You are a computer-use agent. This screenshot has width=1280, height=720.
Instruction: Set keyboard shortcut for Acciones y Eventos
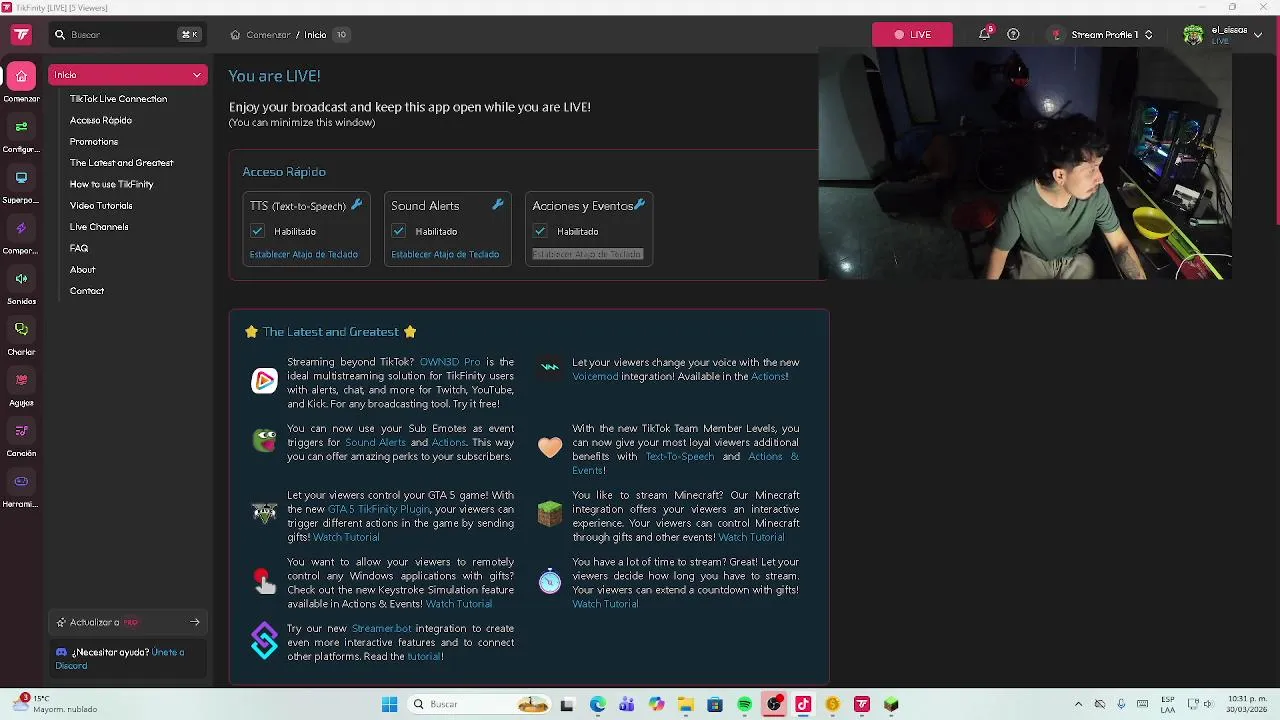(587, 254)
